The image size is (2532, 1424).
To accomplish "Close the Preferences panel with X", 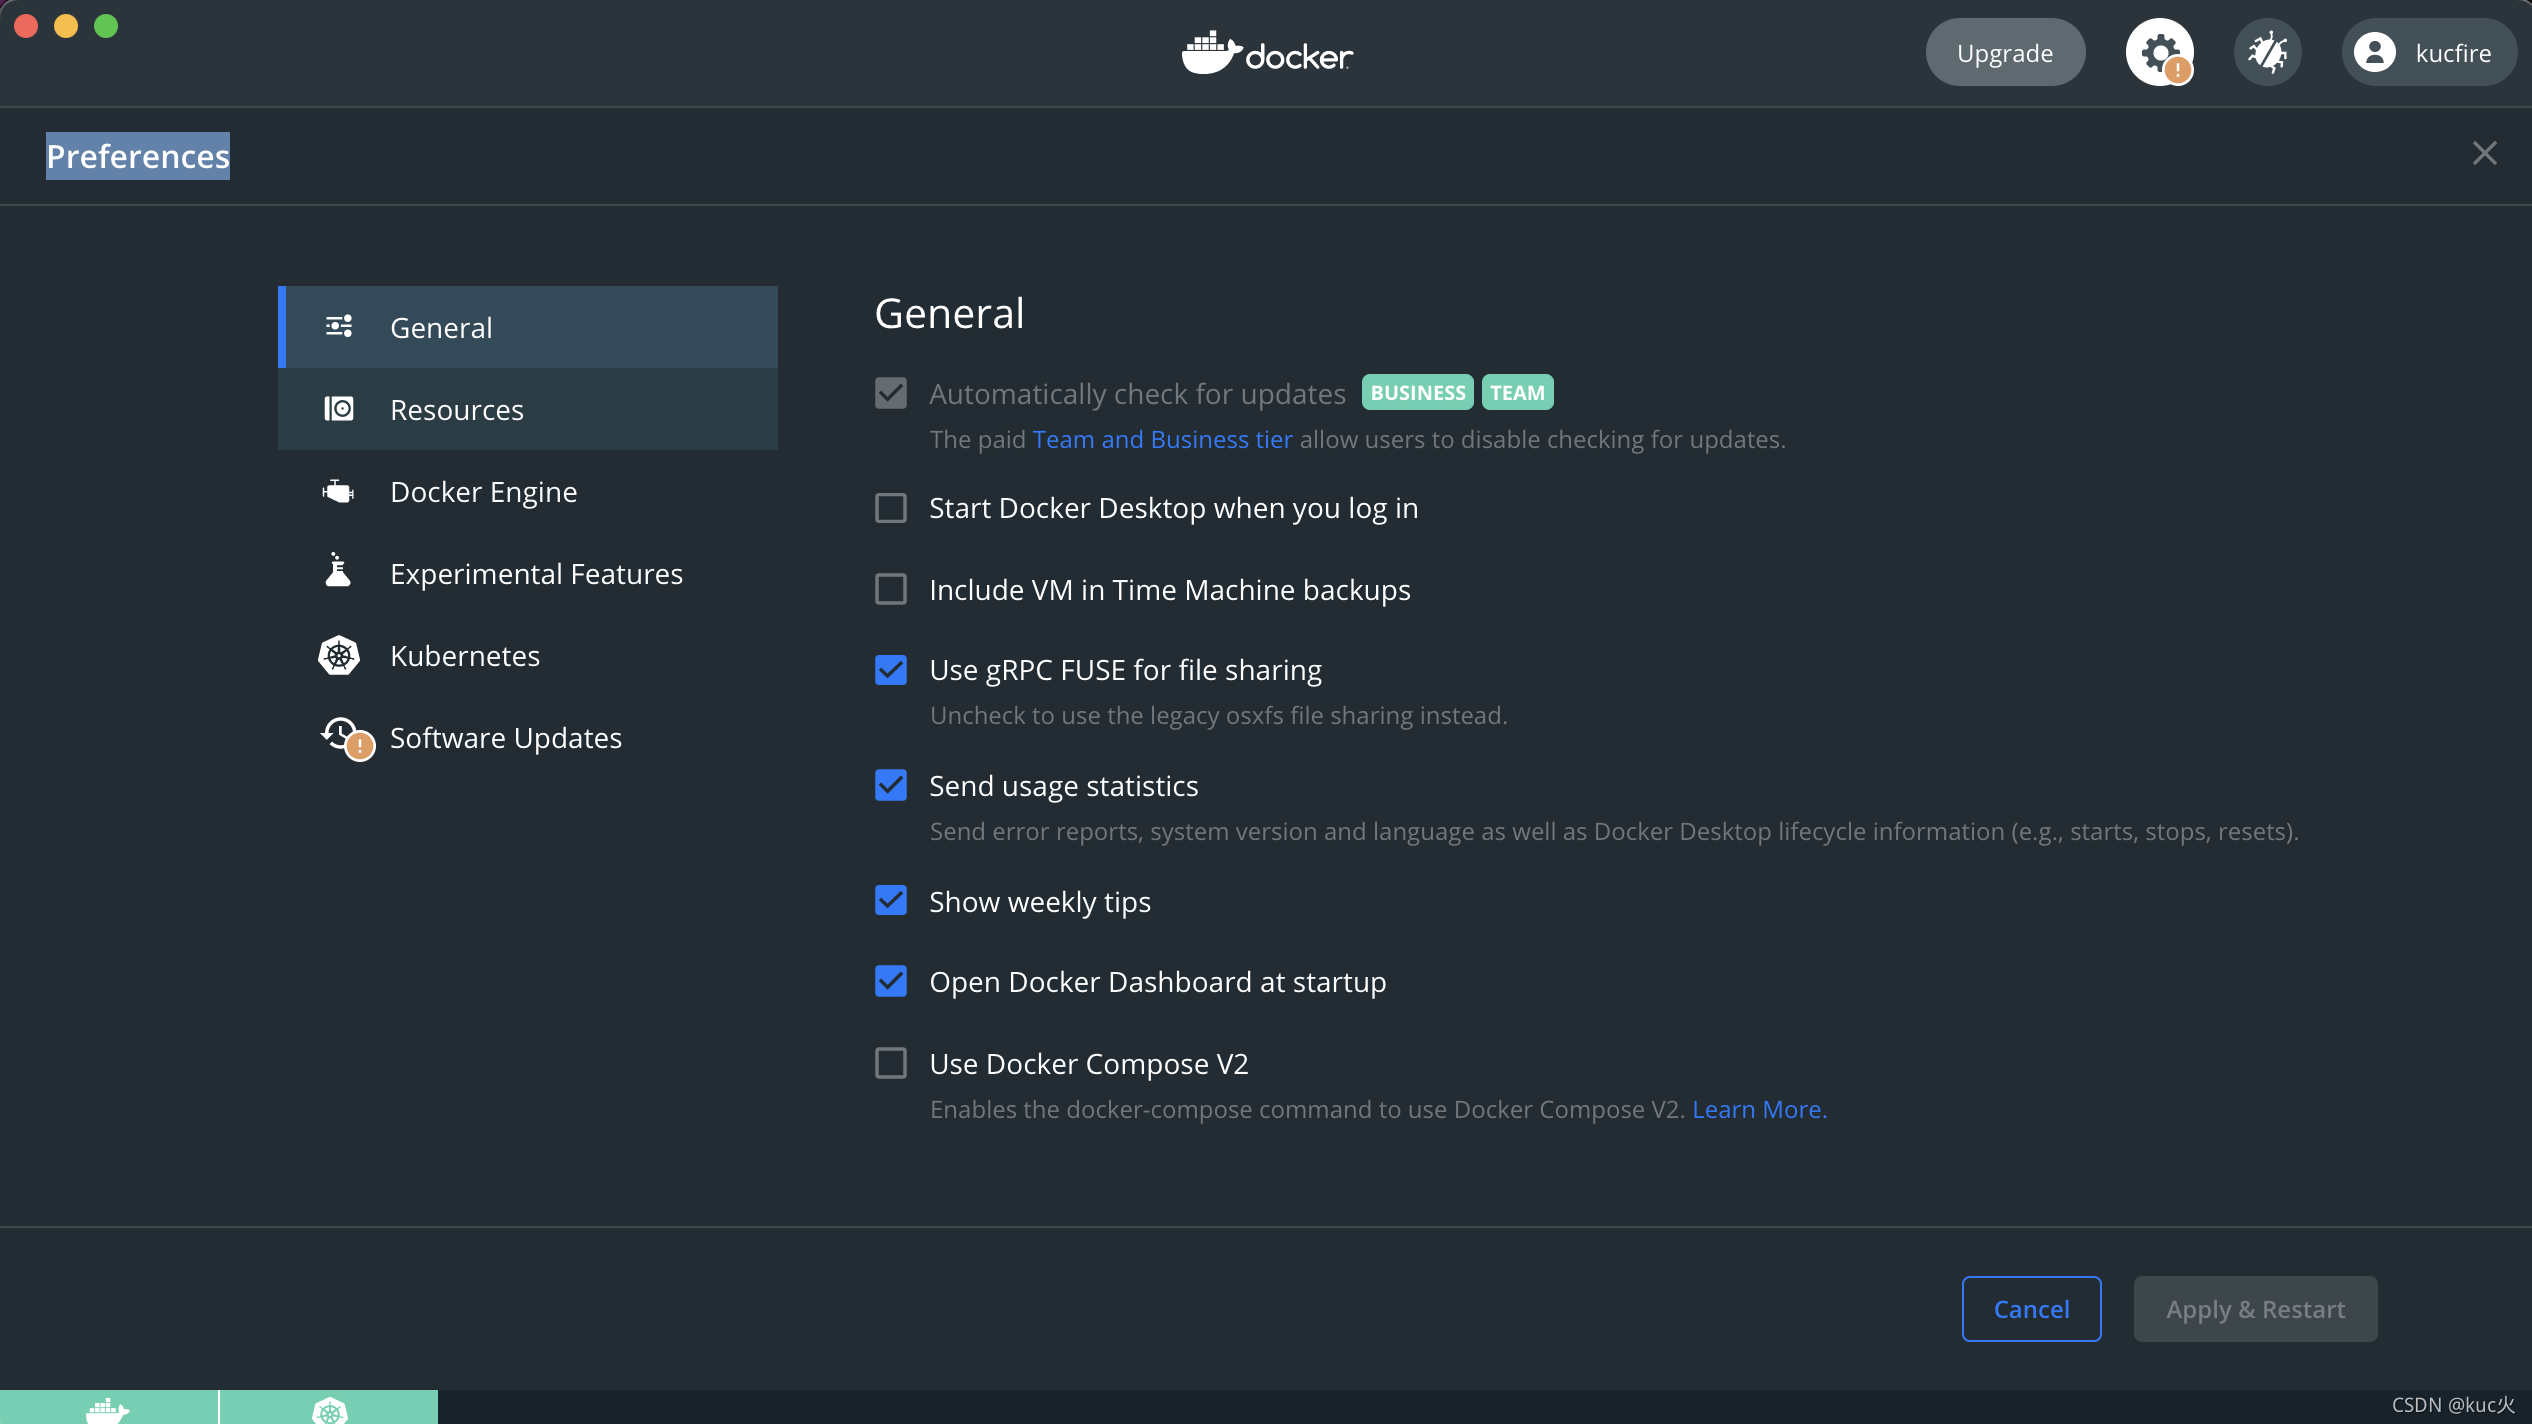I will (2485, 153).
